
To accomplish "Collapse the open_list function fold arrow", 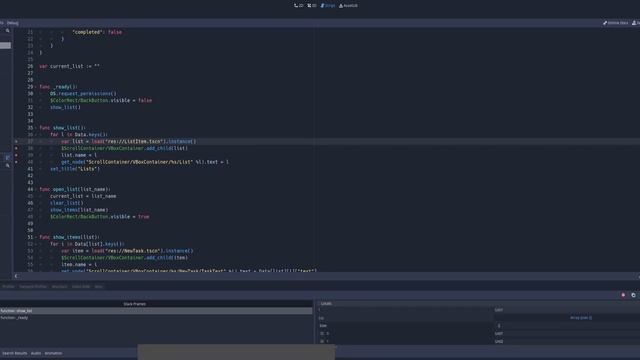I will point(36,189).
